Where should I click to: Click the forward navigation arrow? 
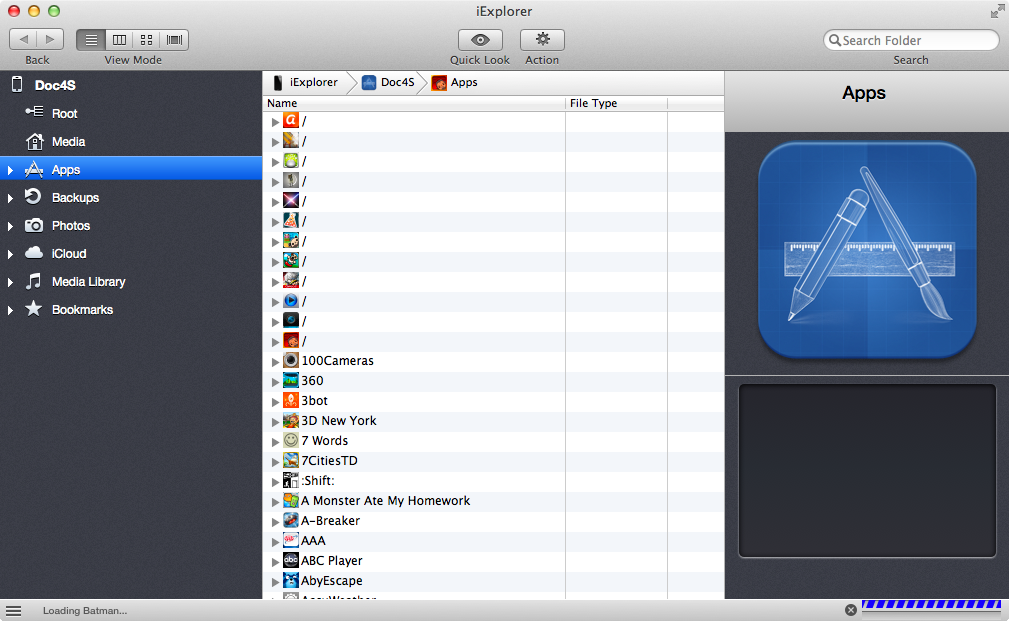(x=51, y=40)
